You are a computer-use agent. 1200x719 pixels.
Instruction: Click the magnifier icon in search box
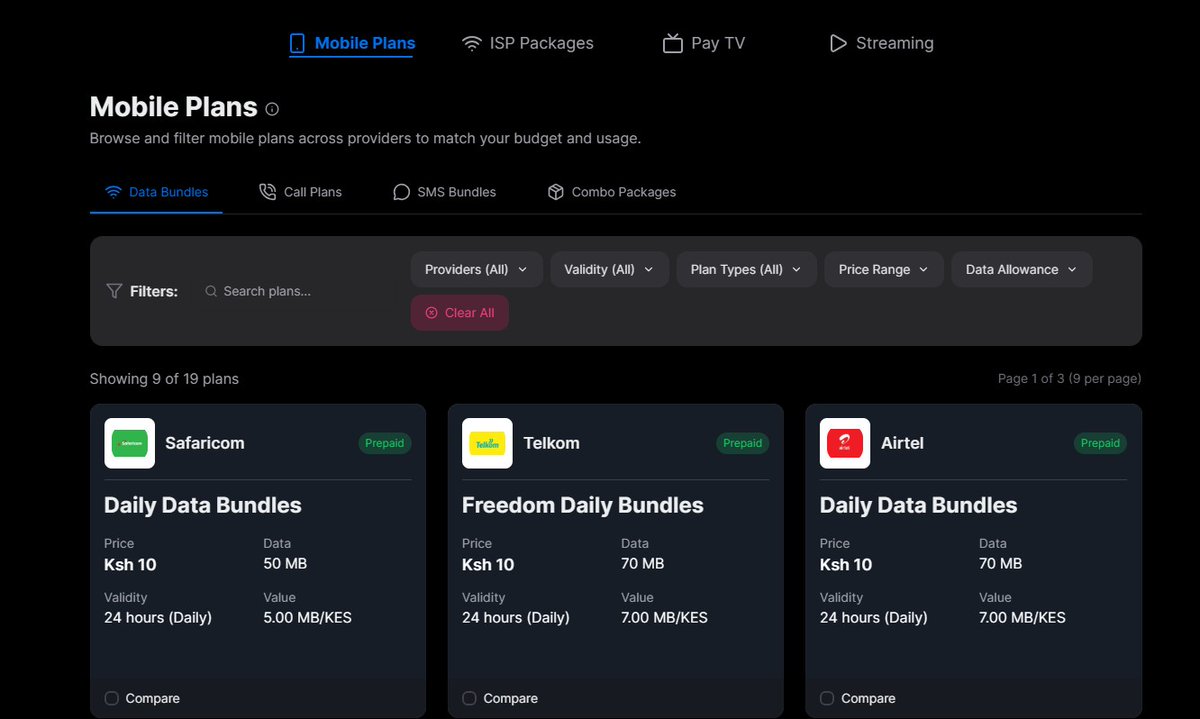[x=211, y=291]
